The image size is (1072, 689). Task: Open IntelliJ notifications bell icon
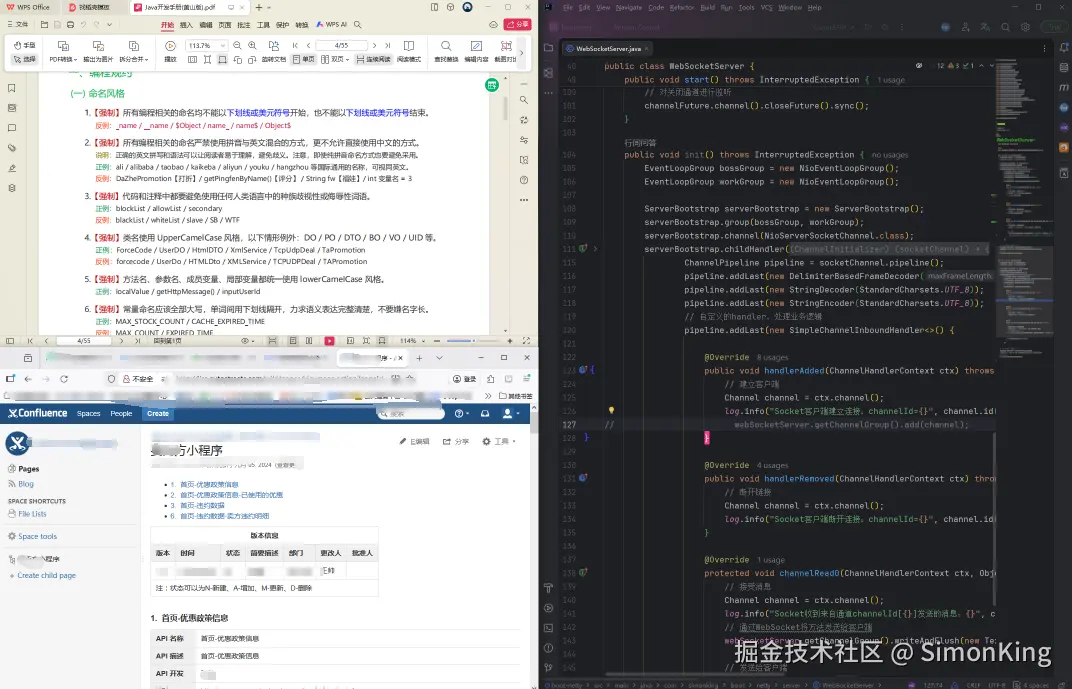pyautogui.click(x=1064, y=48)
